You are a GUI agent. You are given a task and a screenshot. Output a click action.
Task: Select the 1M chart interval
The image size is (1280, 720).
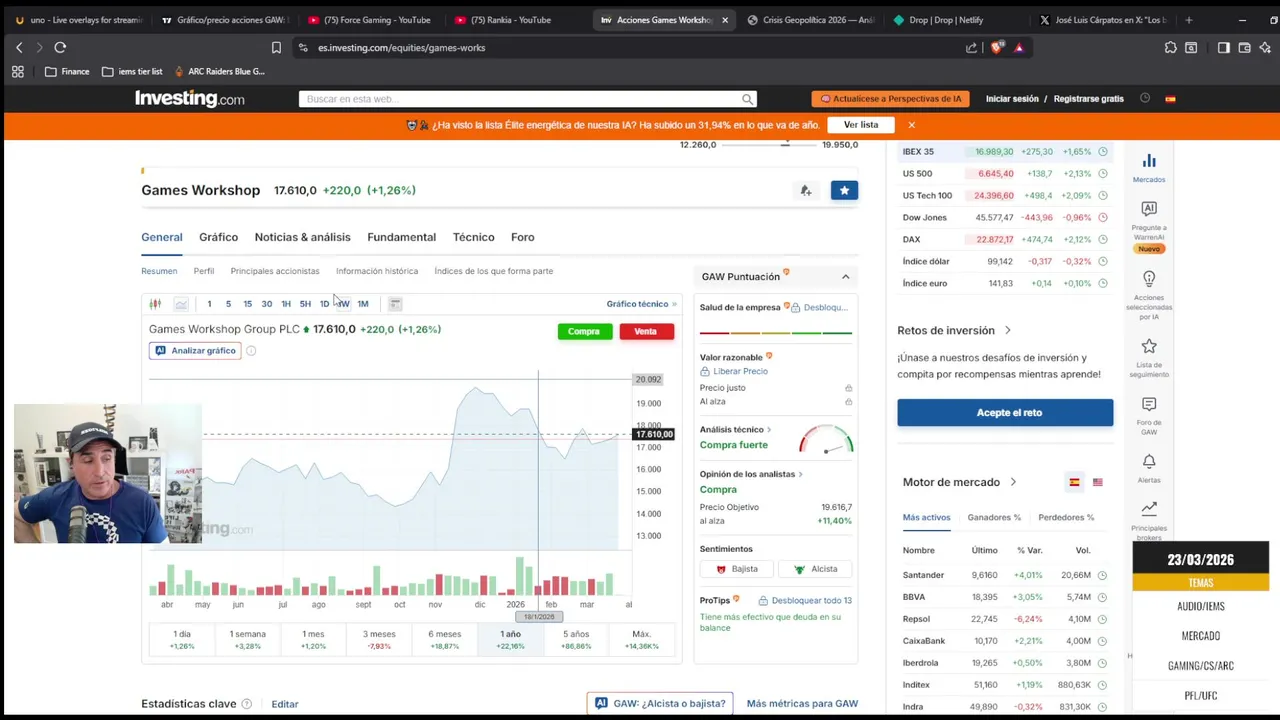click(362, 304)
